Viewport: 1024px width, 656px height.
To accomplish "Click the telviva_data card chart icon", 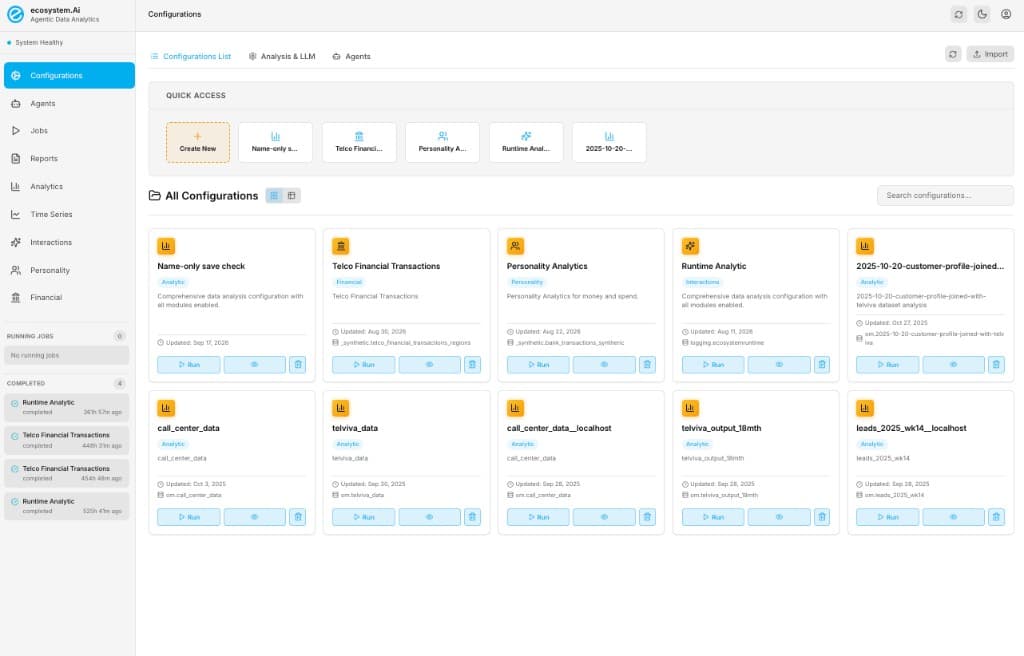I will point(341,408).
